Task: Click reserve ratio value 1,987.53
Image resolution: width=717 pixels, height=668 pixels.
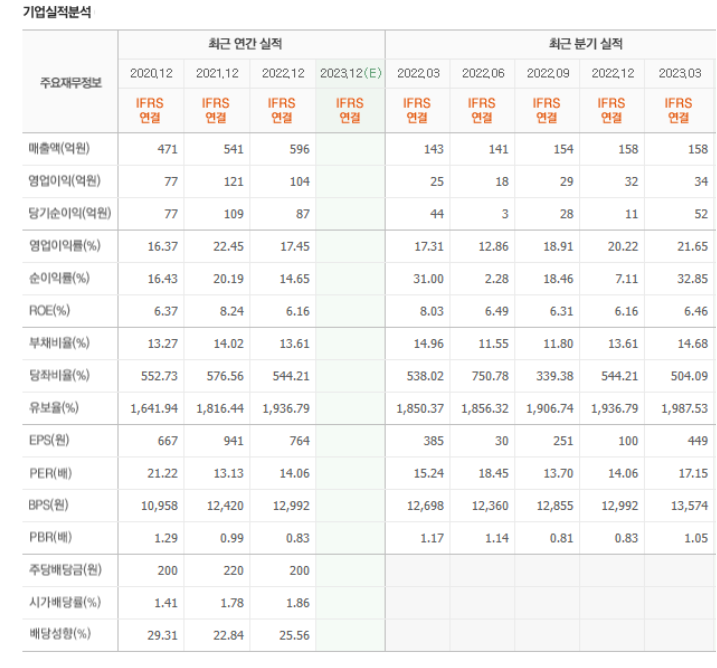Action: (684, 409)
